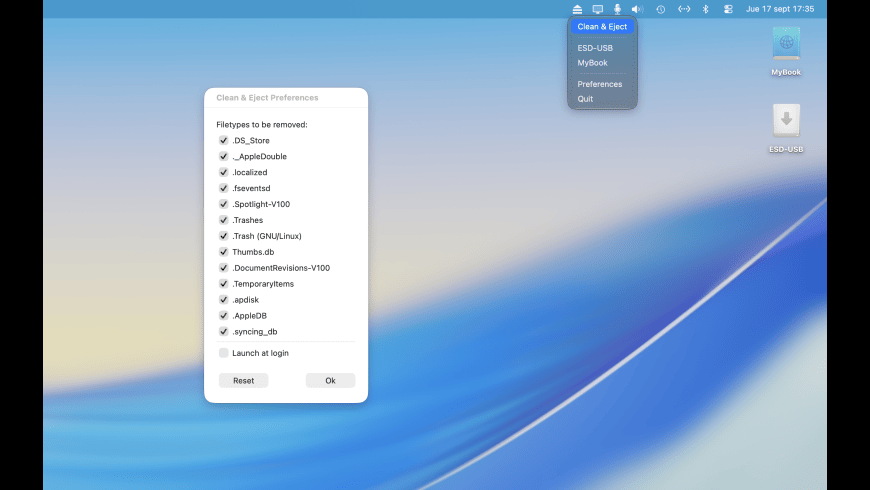Disable the .DocumentRevisions-V100 checkbox
This screenshot has width=870, height=490.
click(224, 267)
